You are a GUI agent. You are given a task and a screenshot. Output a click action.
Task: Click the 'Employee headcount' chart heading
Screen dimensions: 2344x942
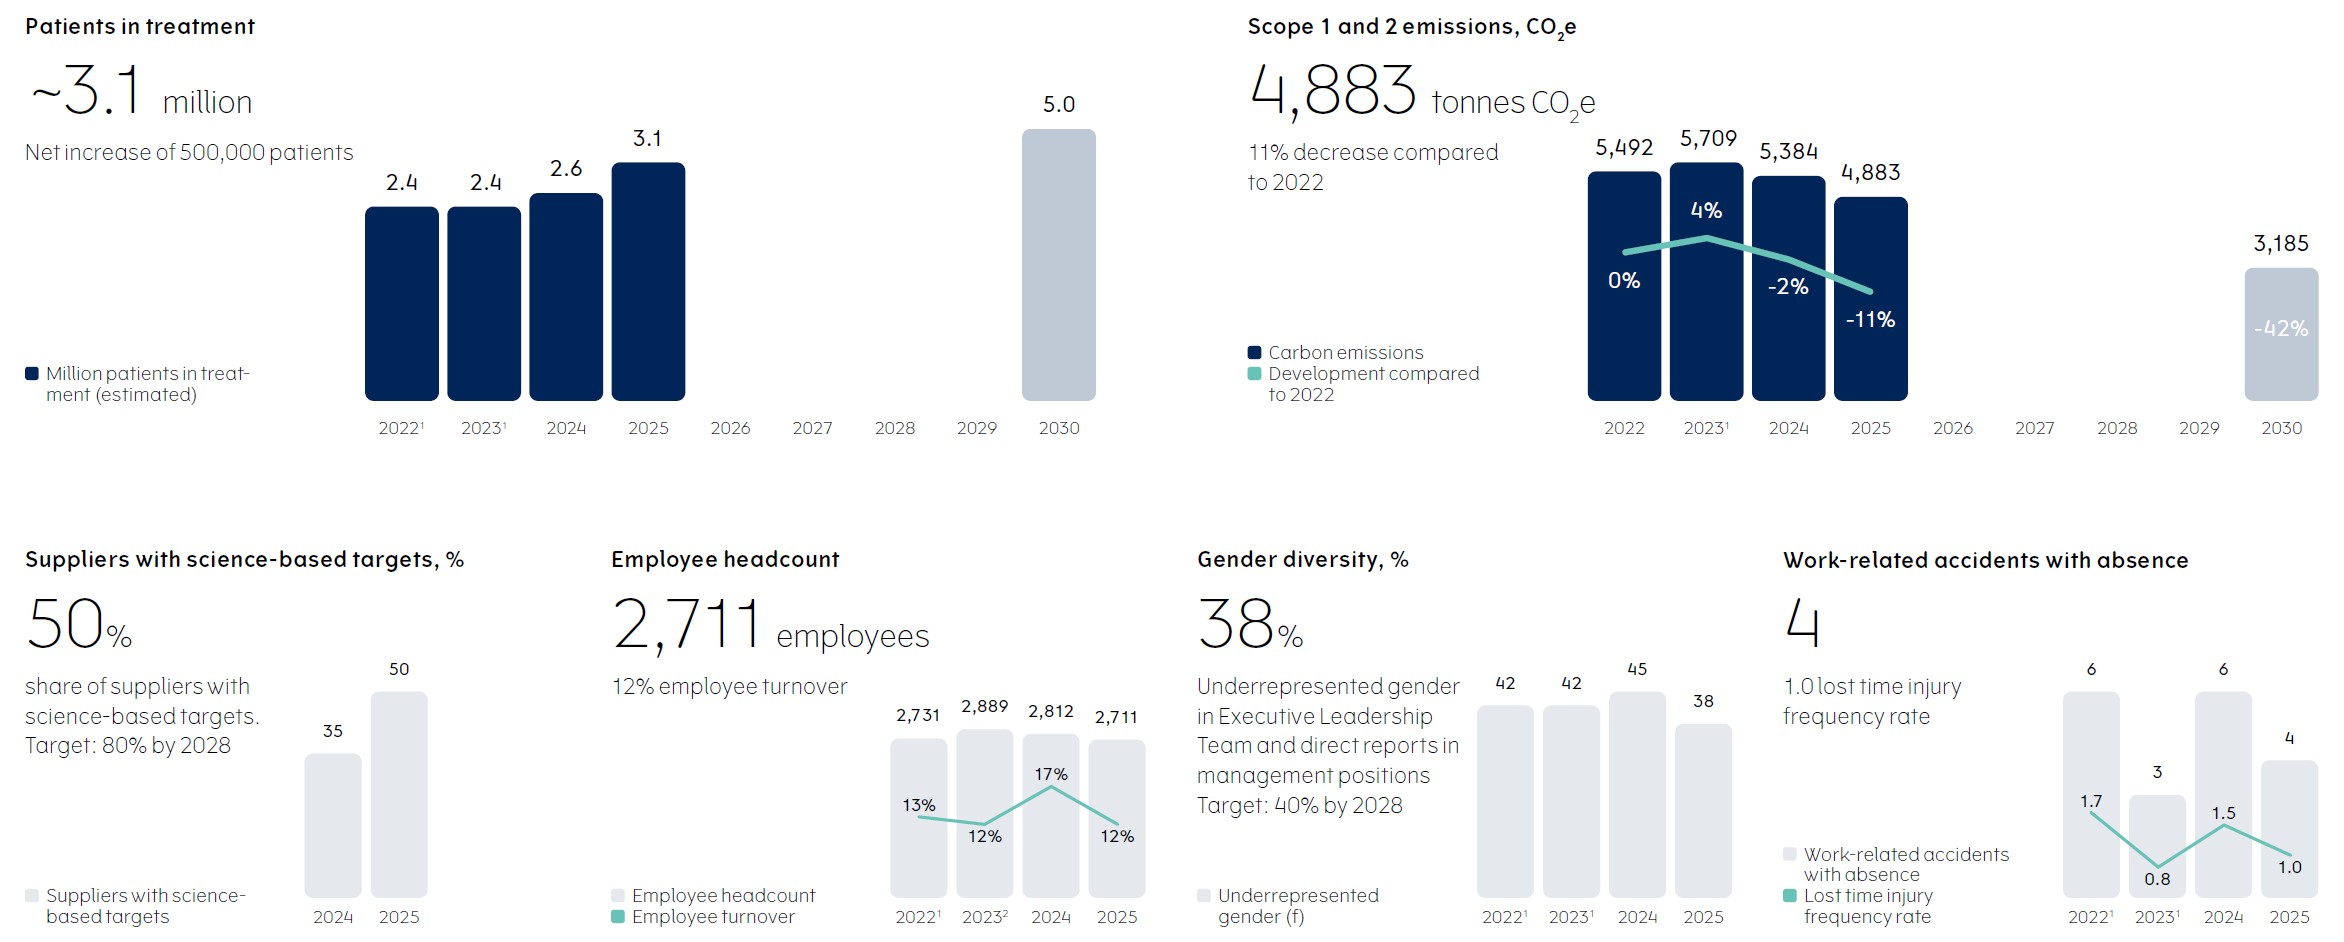725,560
